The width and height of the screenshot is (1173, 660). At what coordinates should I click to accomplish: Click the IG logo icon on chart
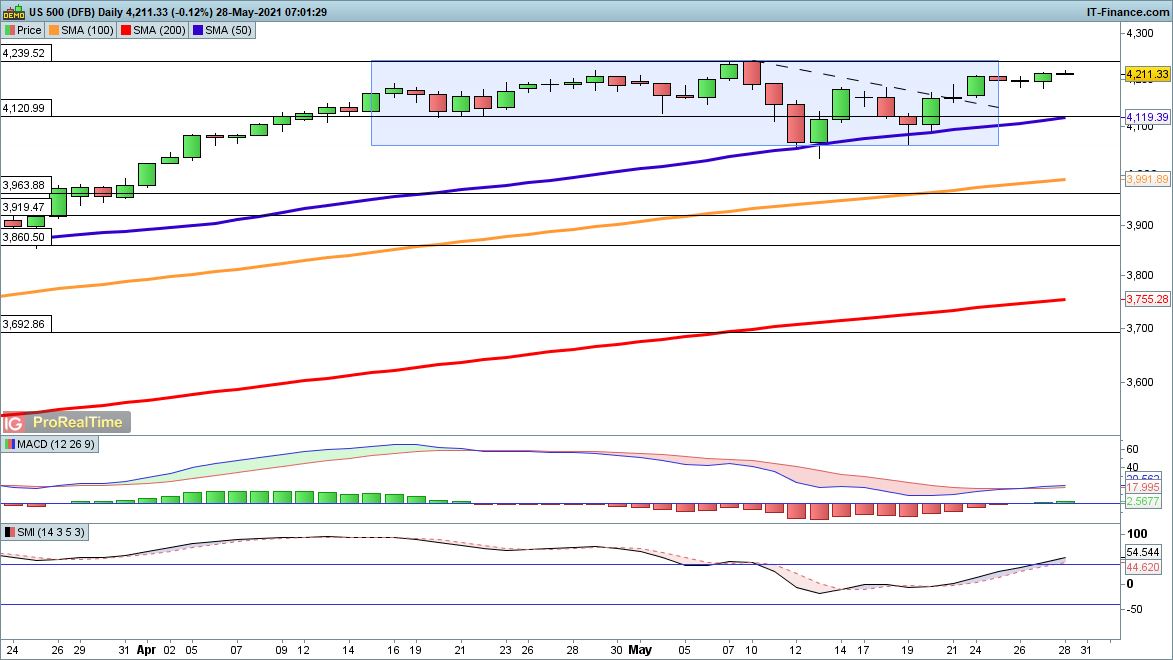click(x=15, y=423)
